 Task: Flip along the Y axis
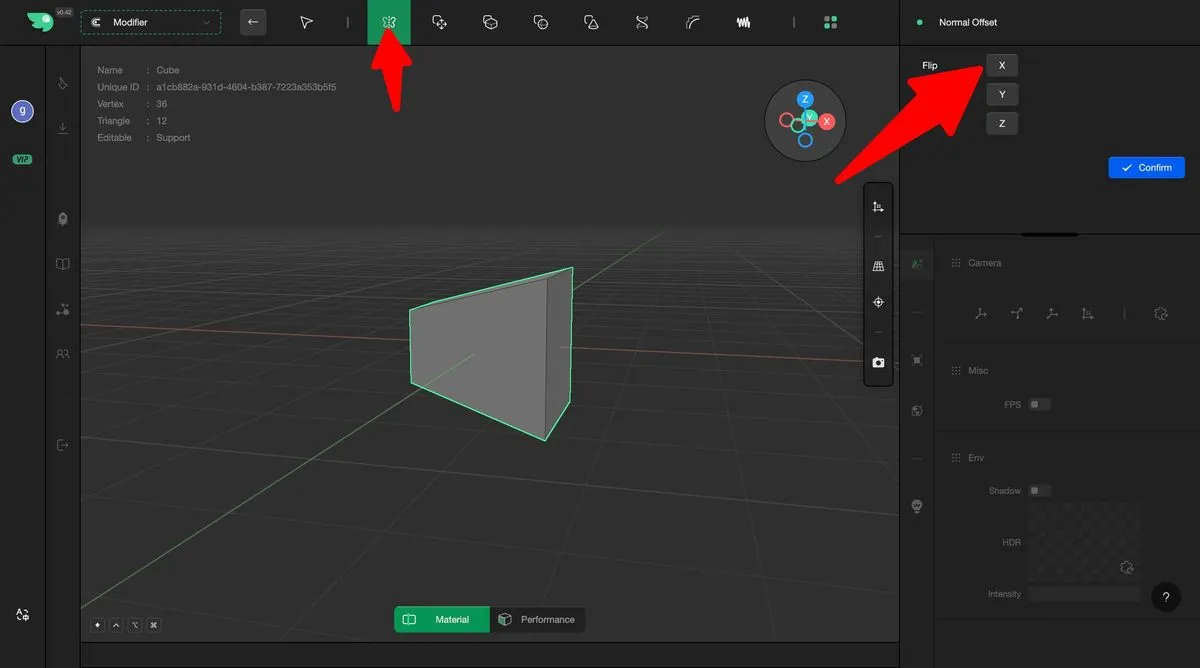[x=1002, y=95]
